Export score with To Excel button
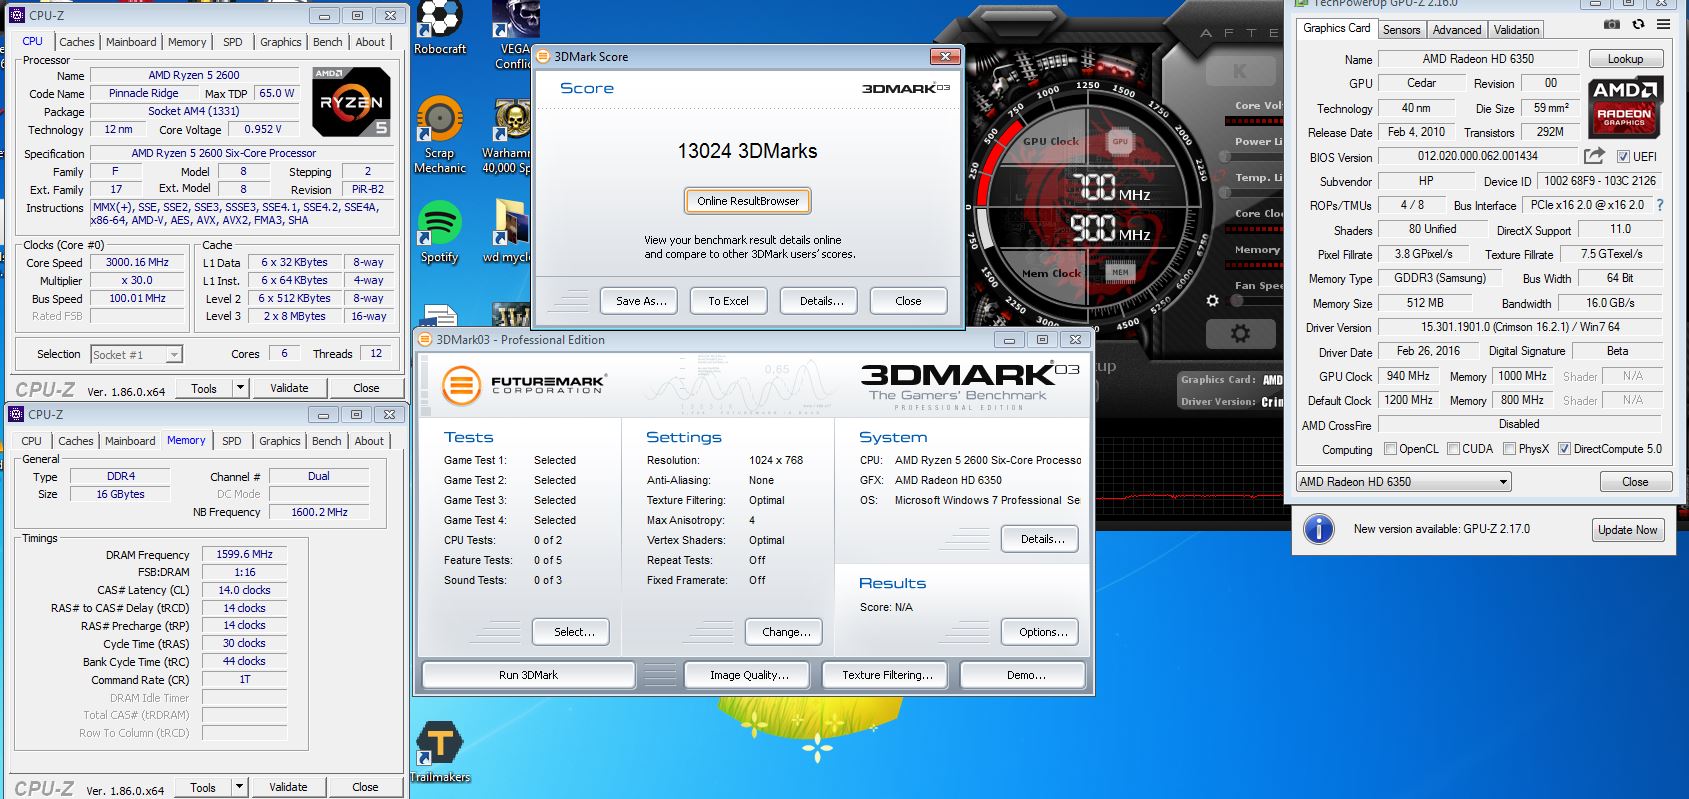The image size is (1689, 799). point(728,301)
